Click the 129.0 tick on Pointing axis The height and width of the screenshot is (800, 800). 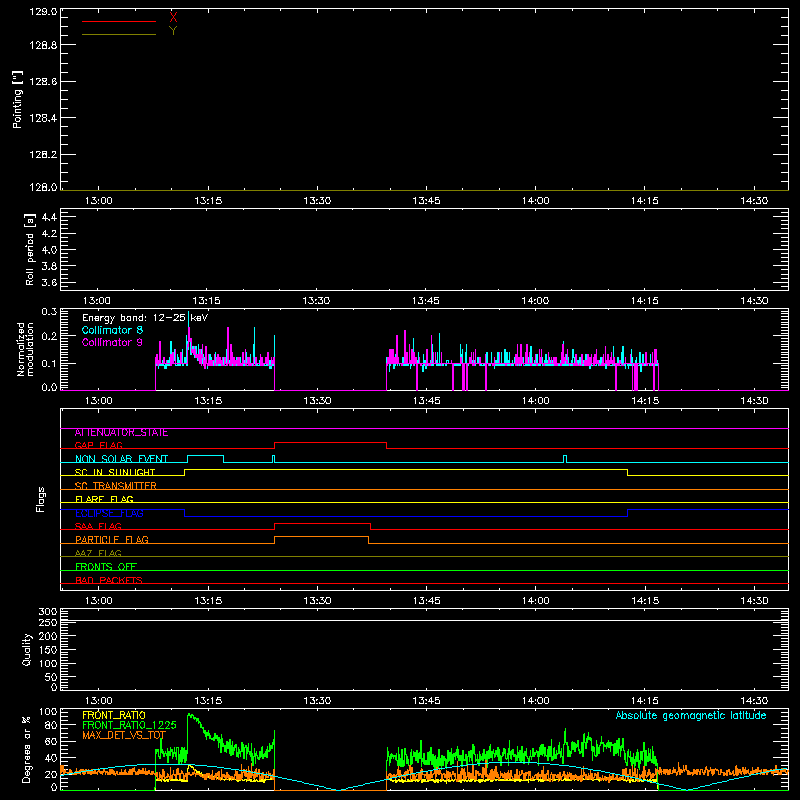(x=43, y=12)
